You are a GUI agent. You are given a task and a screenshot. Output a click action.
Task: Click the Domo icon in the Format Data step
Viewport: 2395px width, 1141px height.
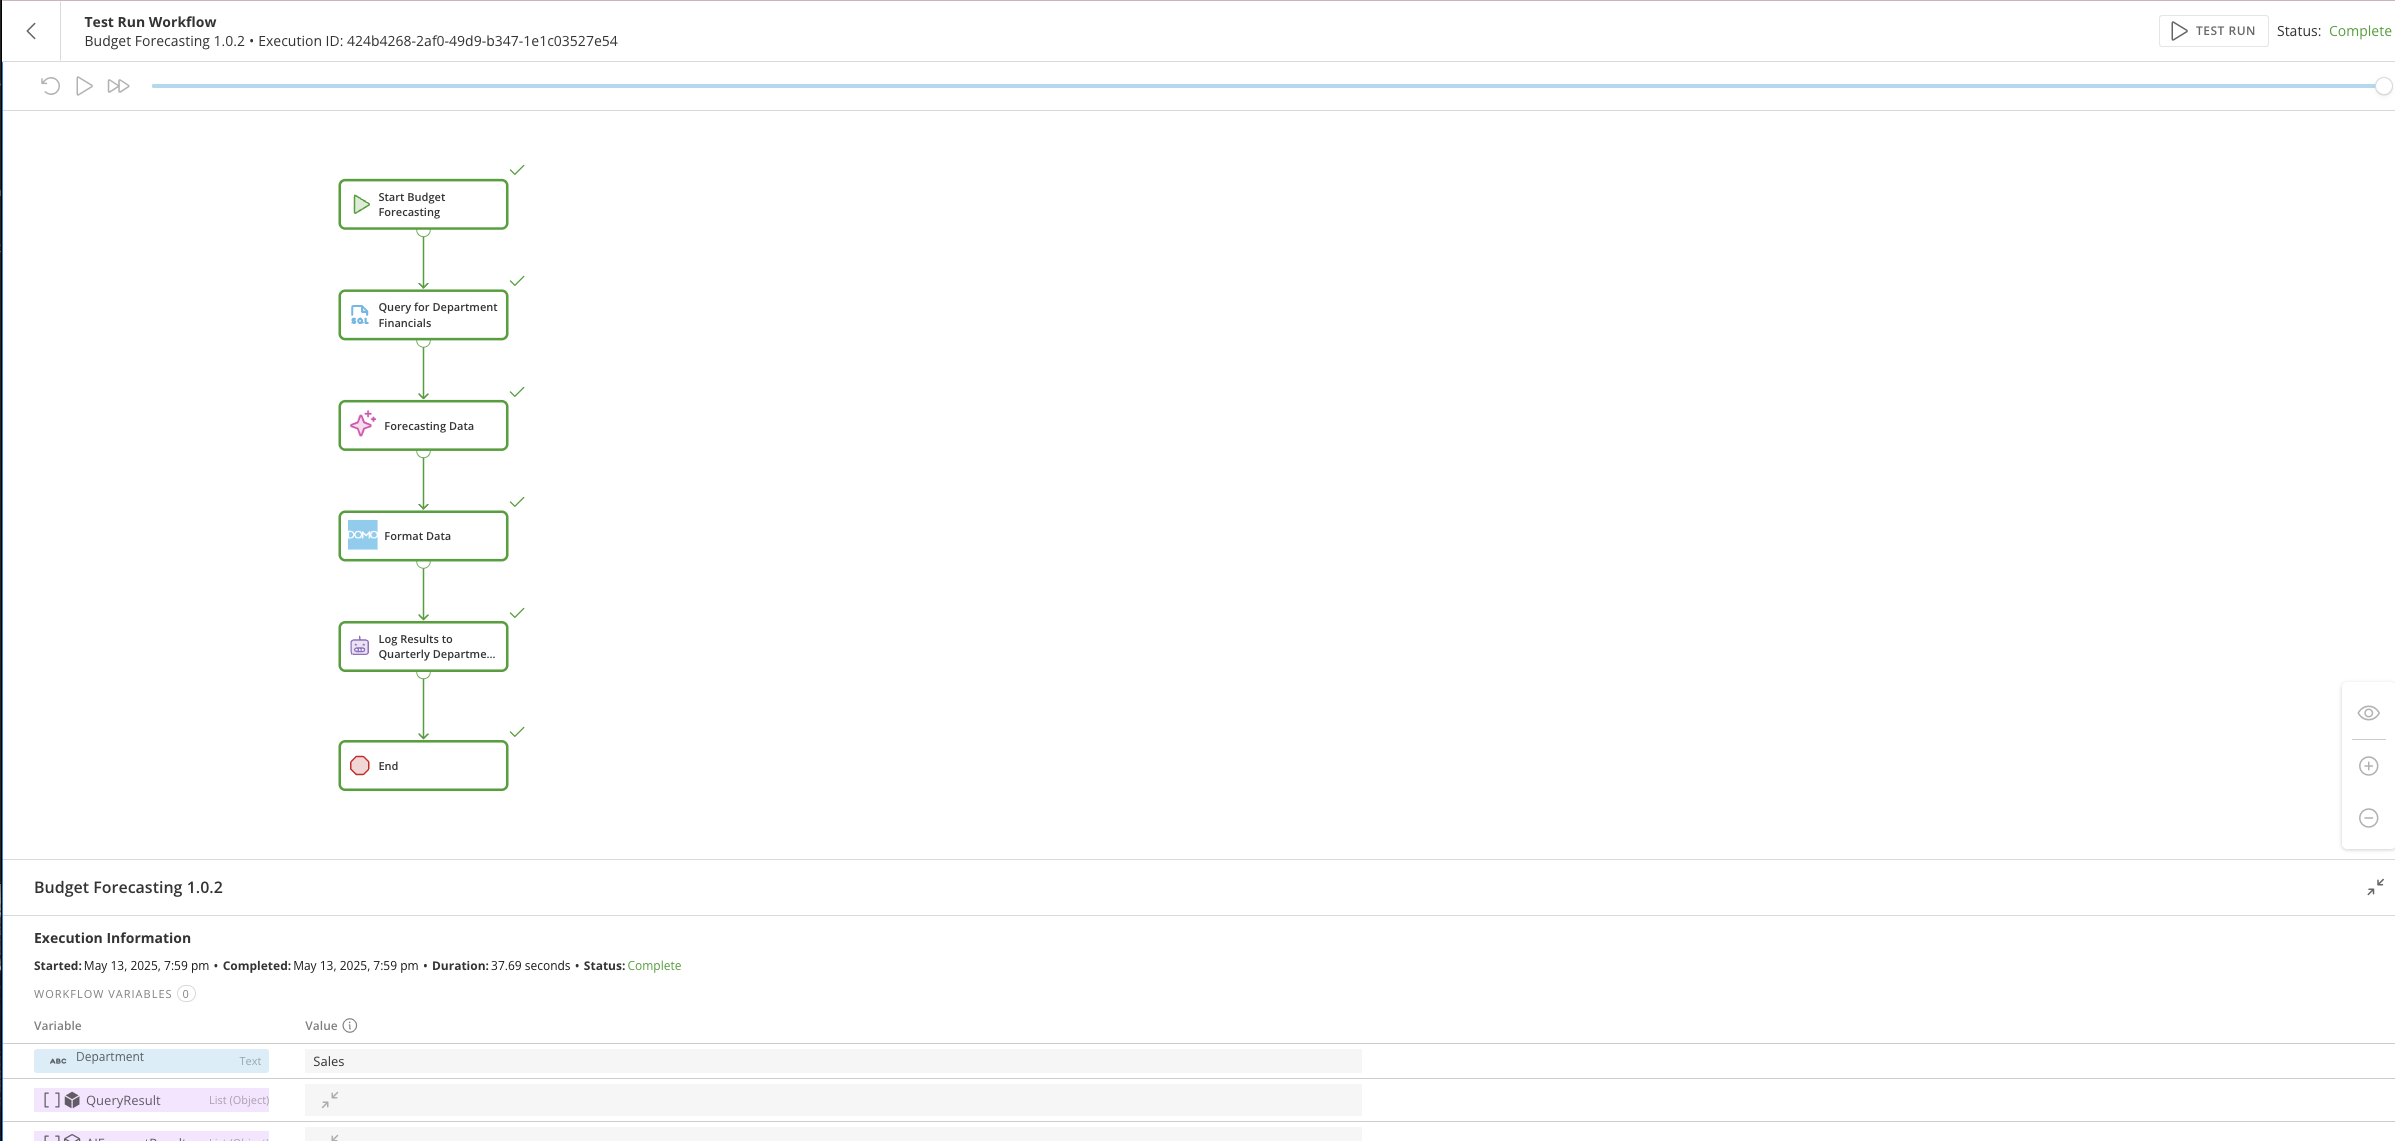point(362,535)
